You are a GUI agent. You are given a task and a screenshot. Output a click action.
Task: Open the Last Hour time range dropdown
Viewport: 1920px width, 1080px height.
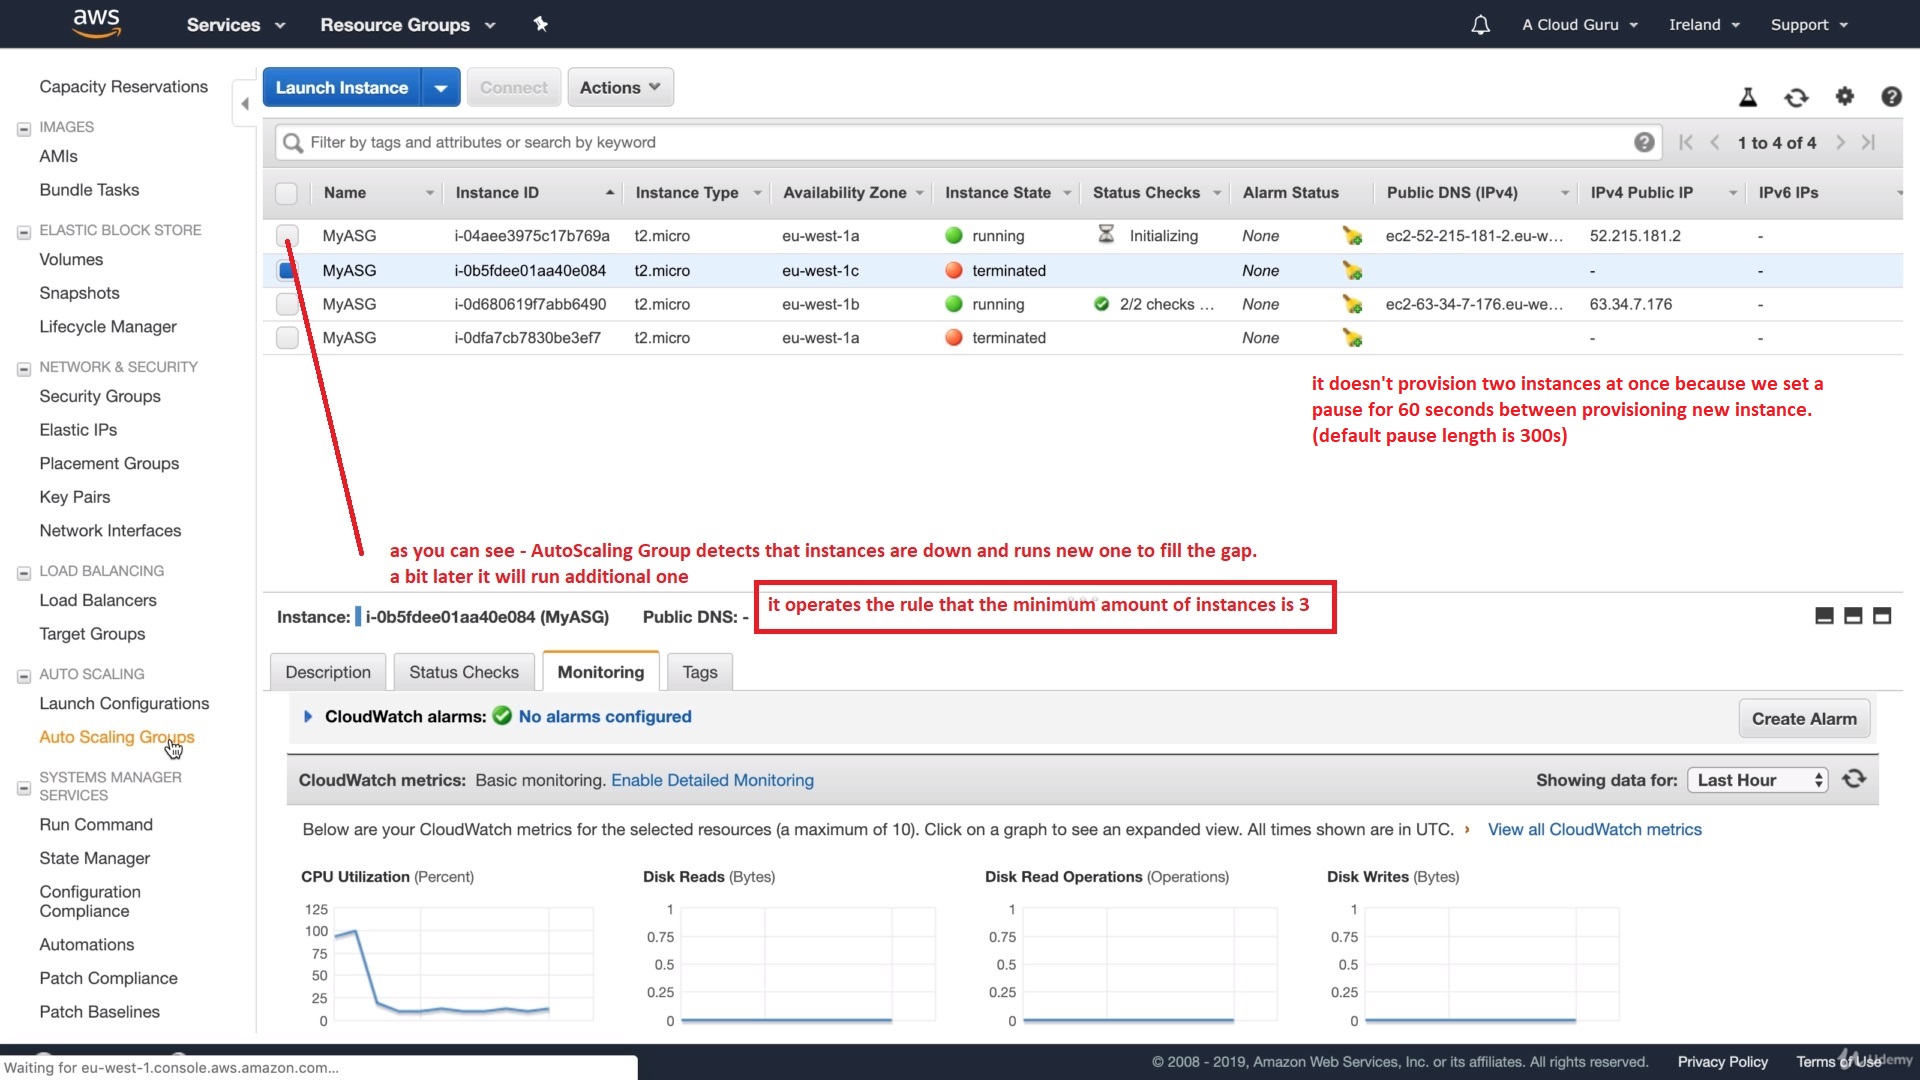pos(1756,780)
